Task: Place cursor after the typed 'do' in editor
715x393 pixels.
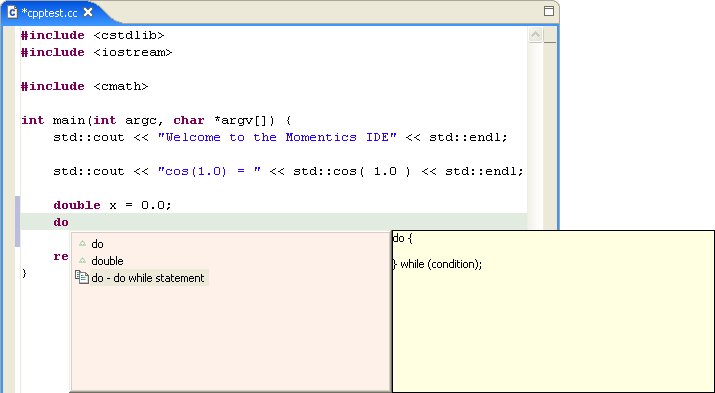Action: click(69, 222)
